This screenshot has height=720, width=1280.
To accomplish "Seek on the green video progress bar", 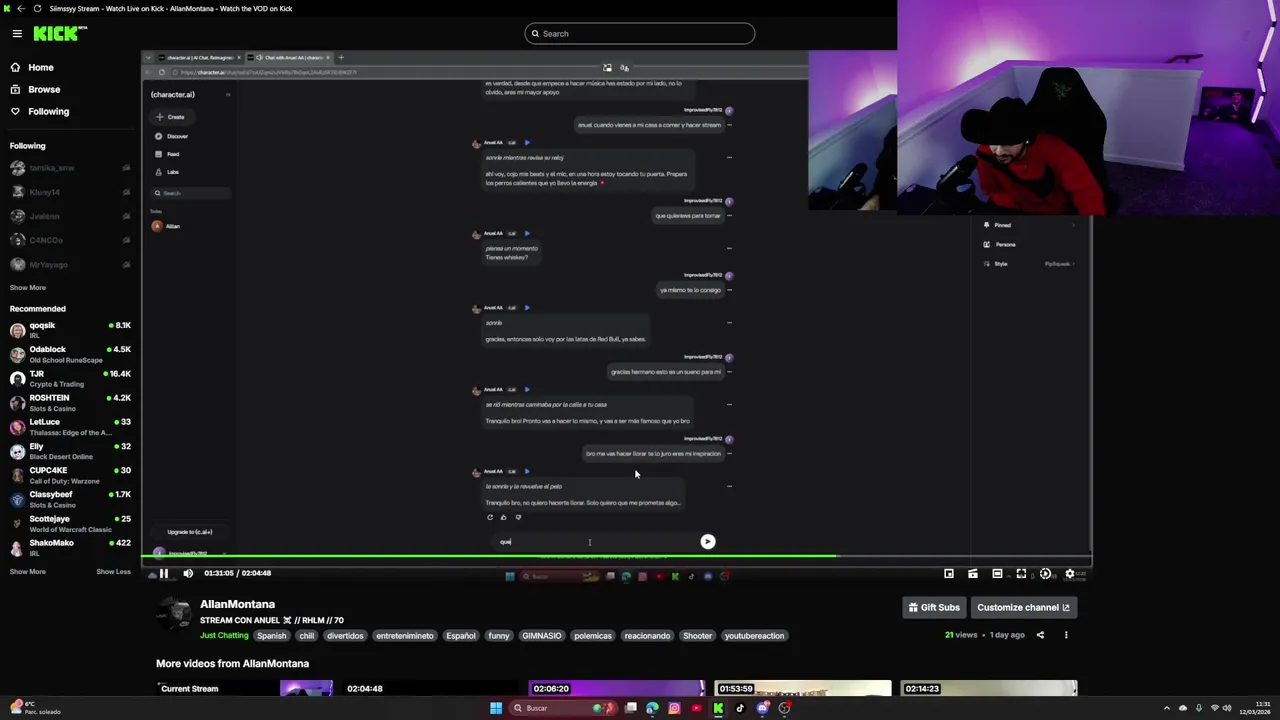I will coord(616,556).
